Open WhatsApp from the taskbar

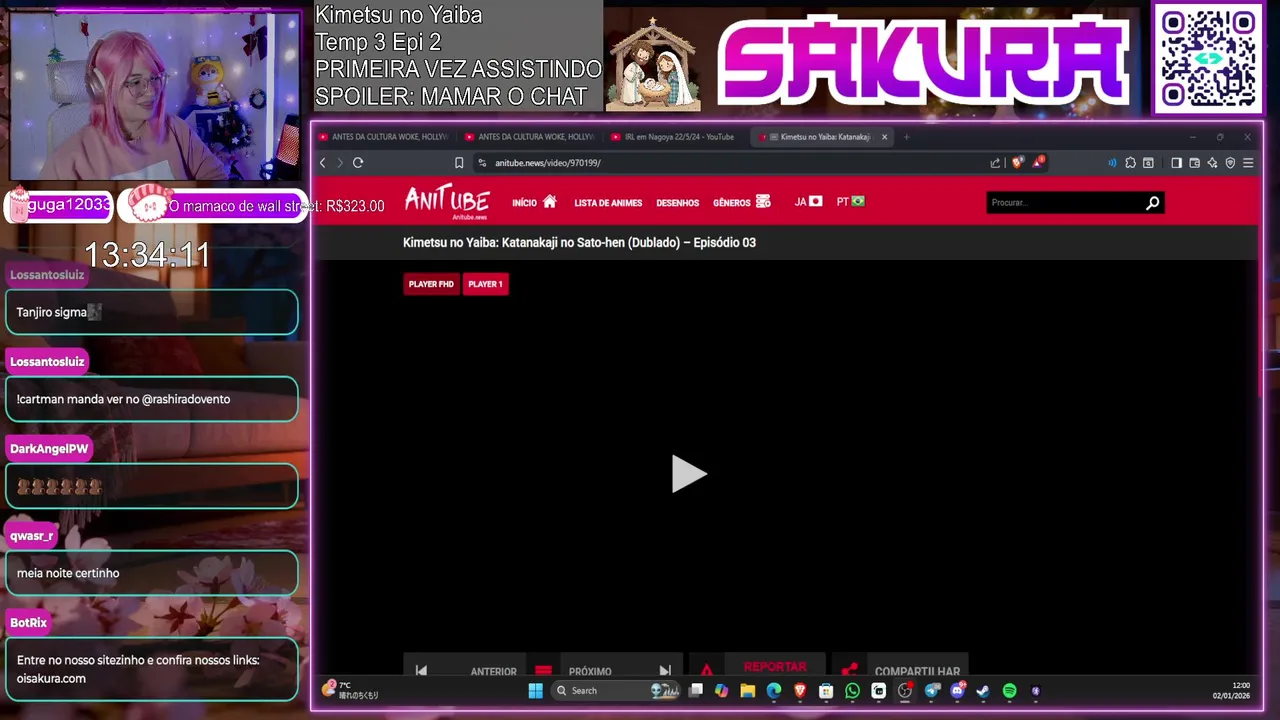point(852,691)
